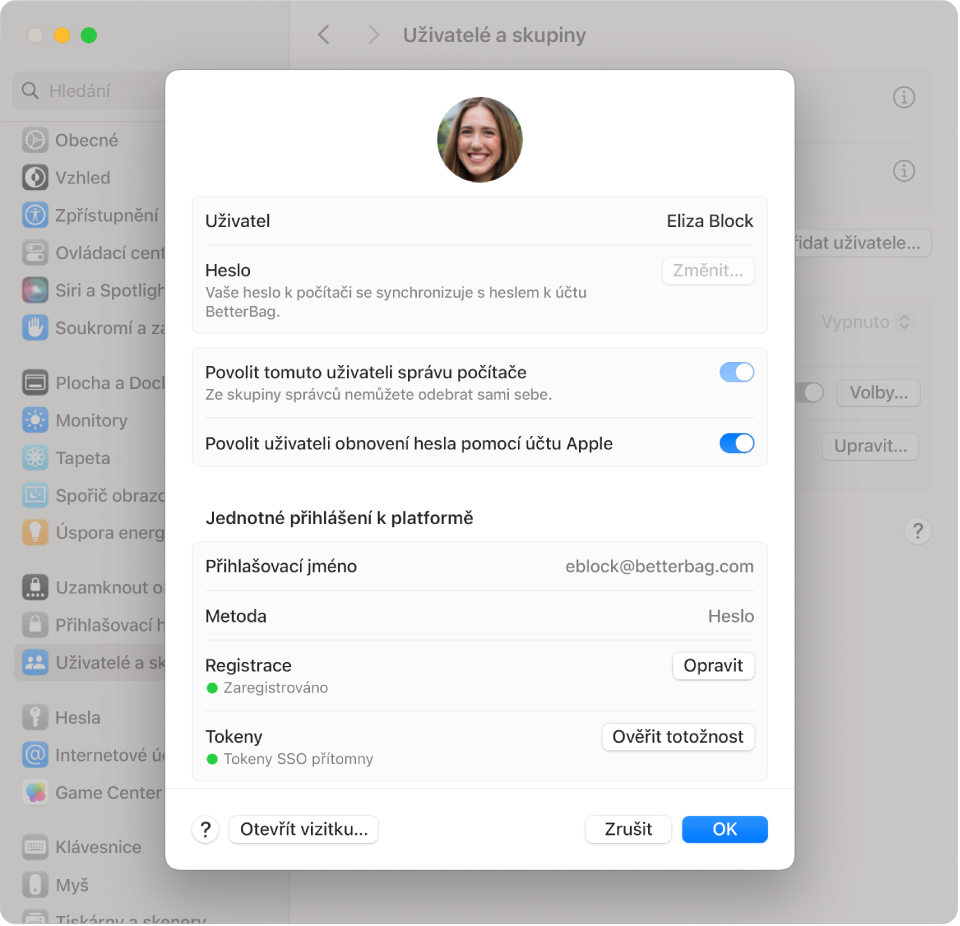Click Otevřít vizitku… button
Image resolution: width=960 pixels, height=926 pixels.
(304, 829)
